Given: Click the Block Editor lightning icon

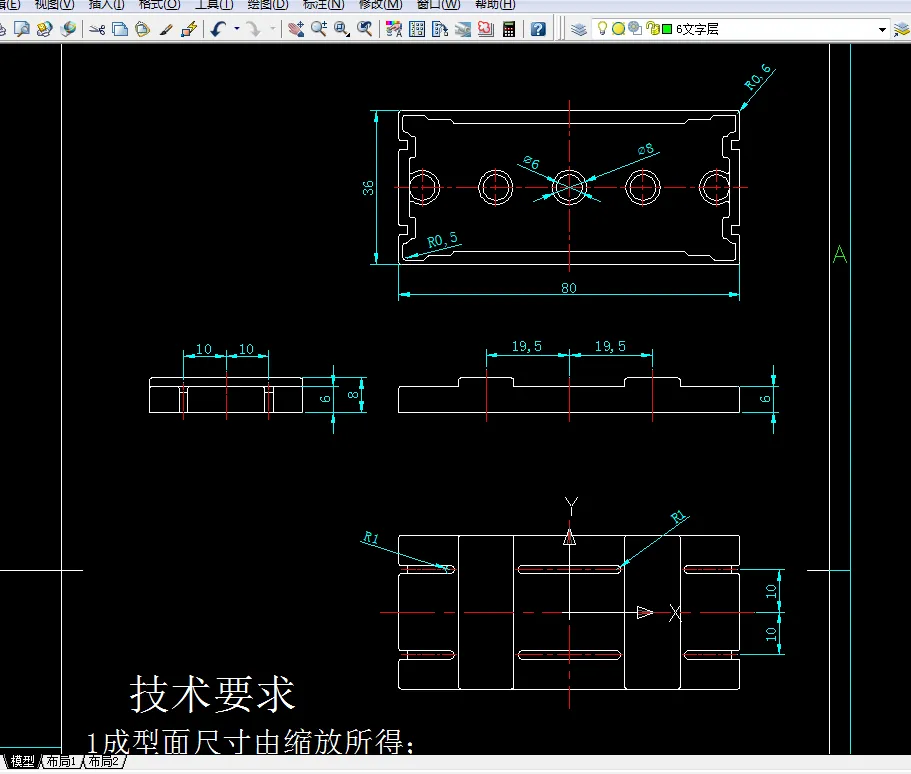Looking at the screenshot, I should pyautogui.click(x=189, y=29).
